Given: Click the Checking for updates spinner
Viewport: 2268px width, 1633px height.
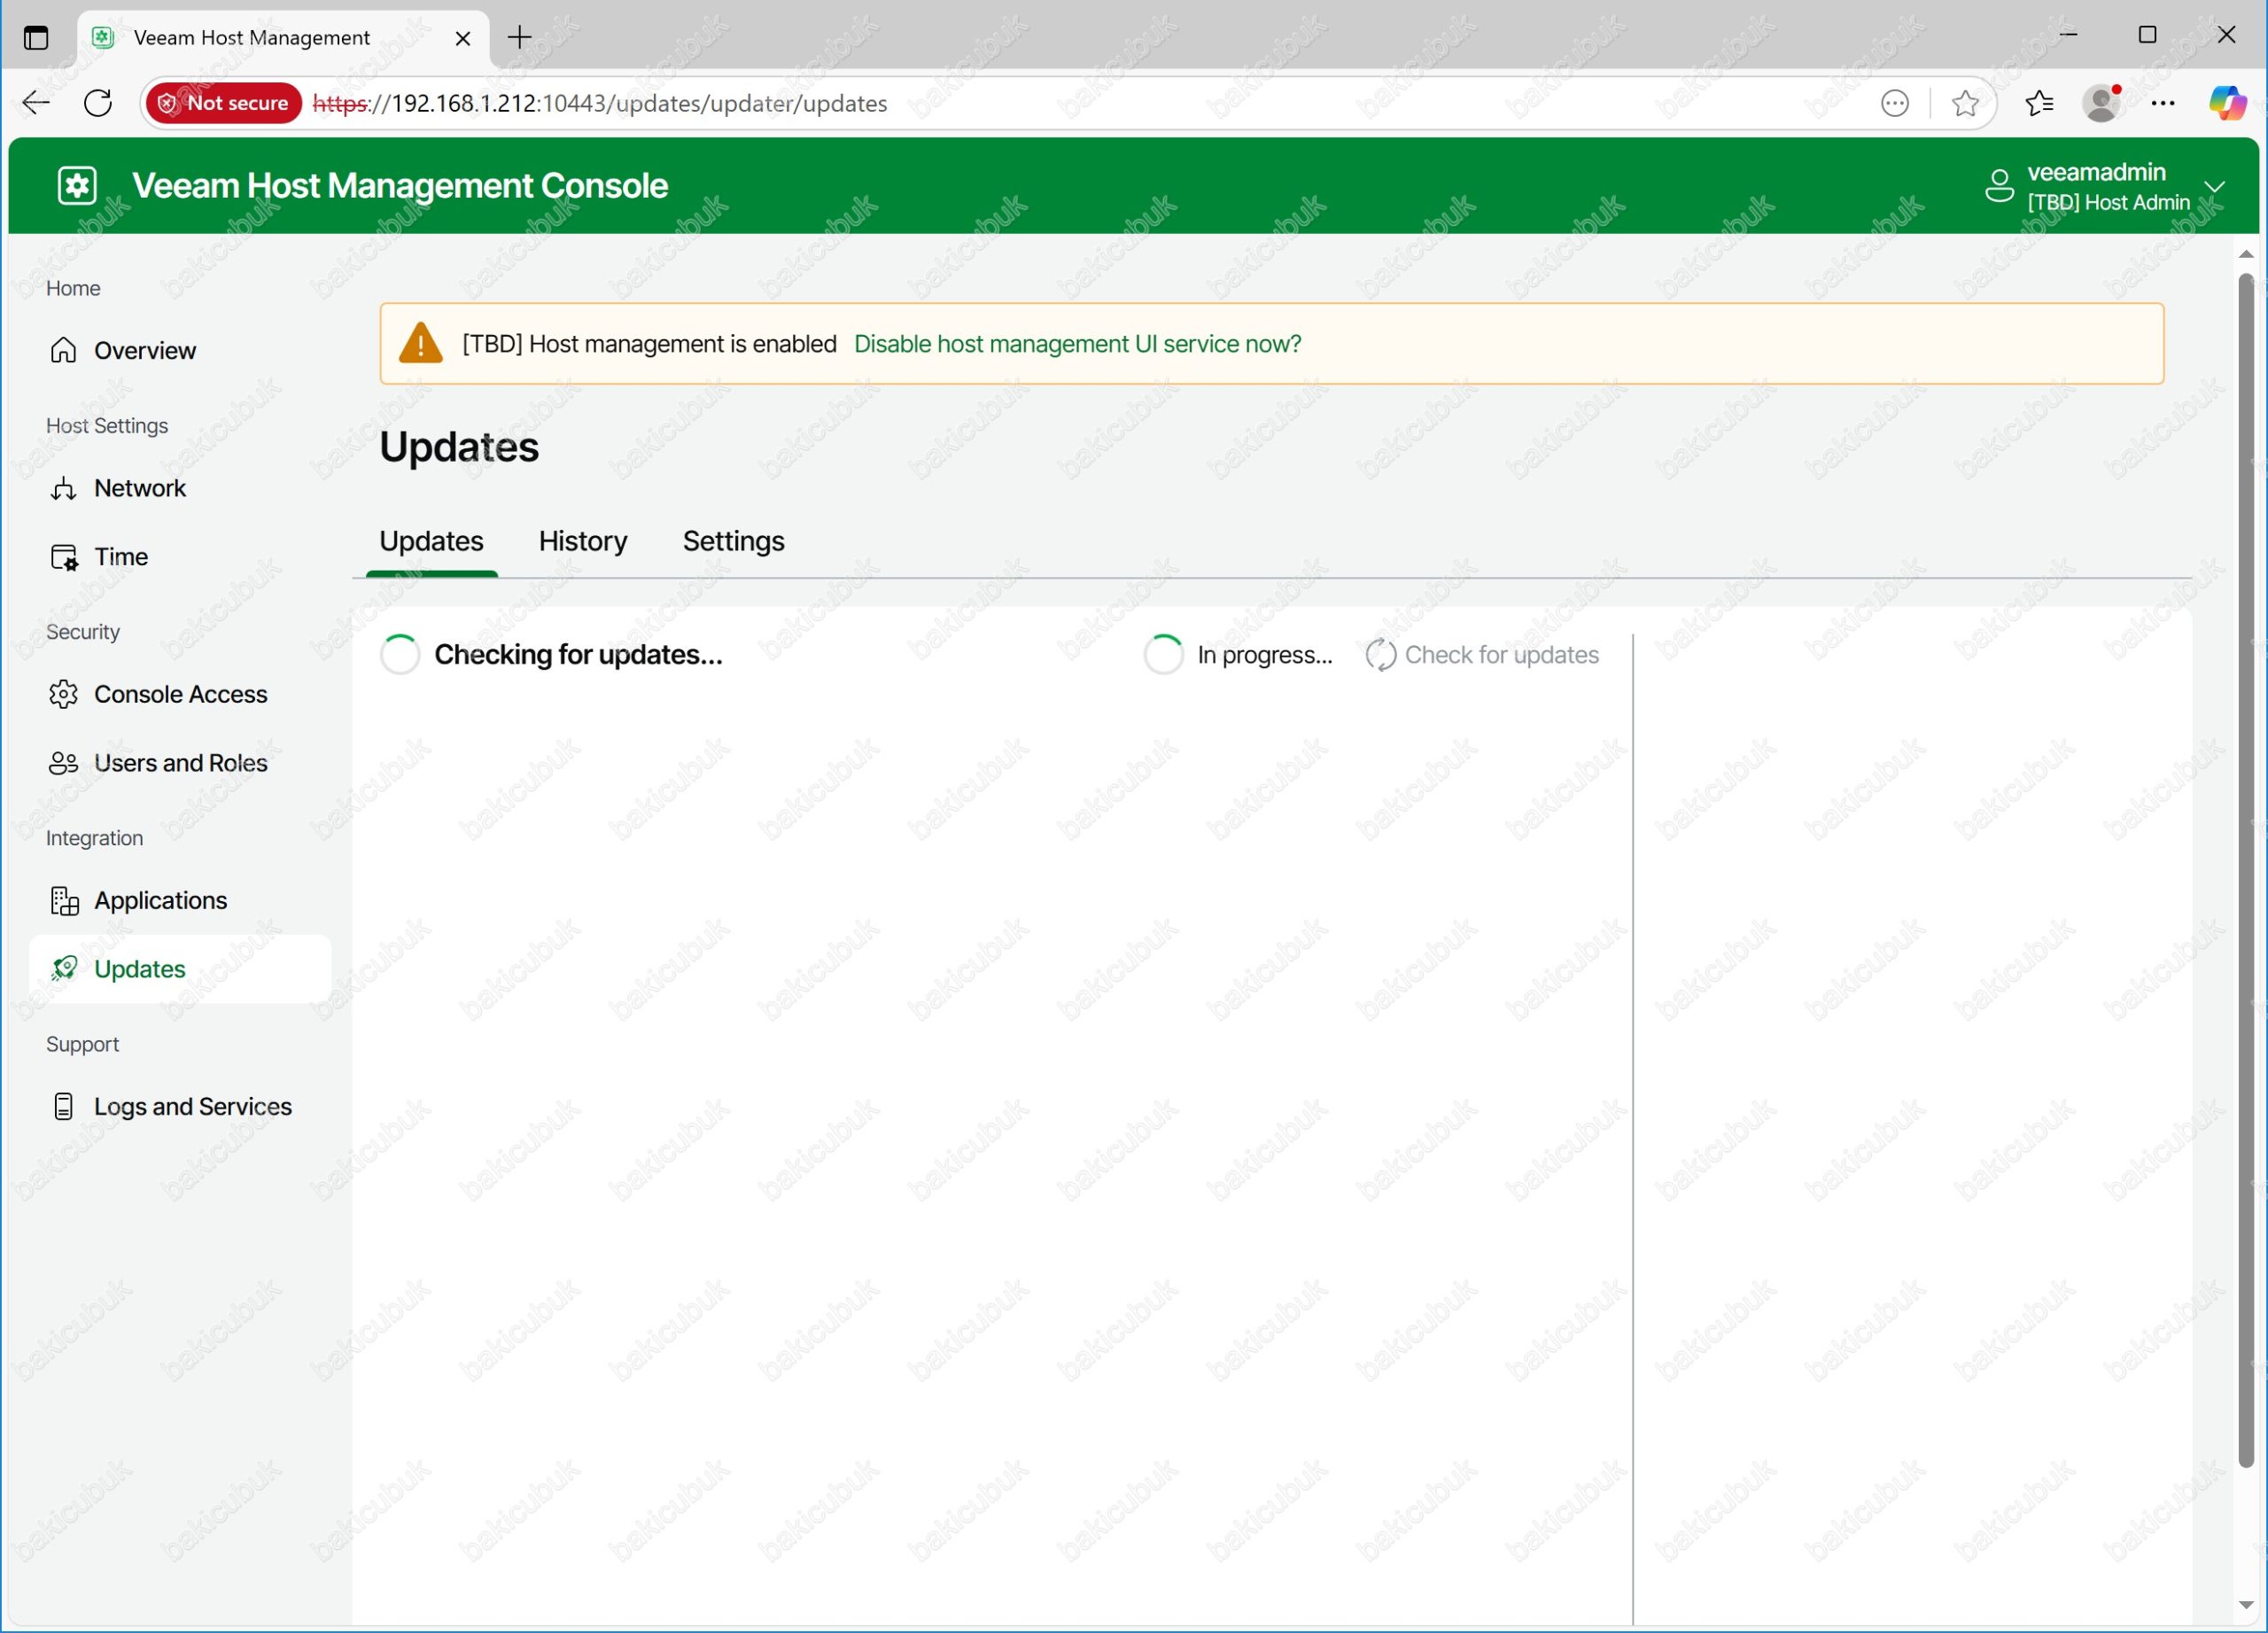Looking at the screenshot, I should click(x=400, y=655).
